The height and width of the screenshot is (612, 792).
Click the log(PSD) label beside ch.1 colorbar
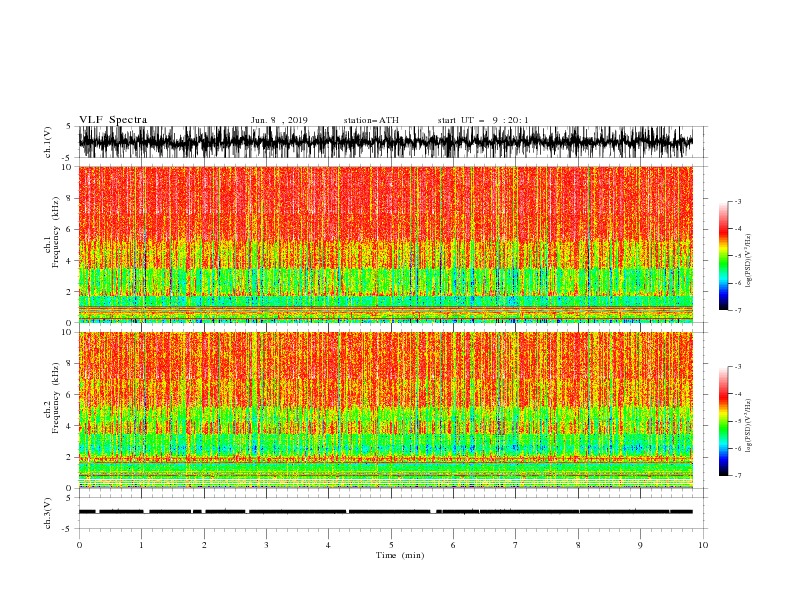(x=748, y=260)
